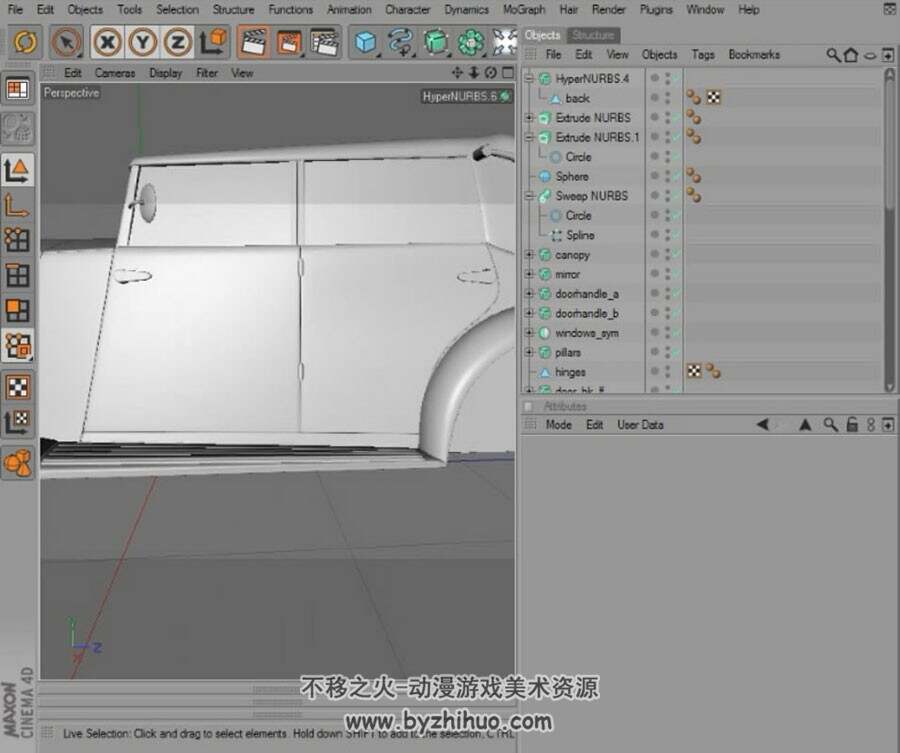The height and width of the screenshot is (753, 900).
Task: Collapse the Sweep NURBS node
Action: coord(529,196)
